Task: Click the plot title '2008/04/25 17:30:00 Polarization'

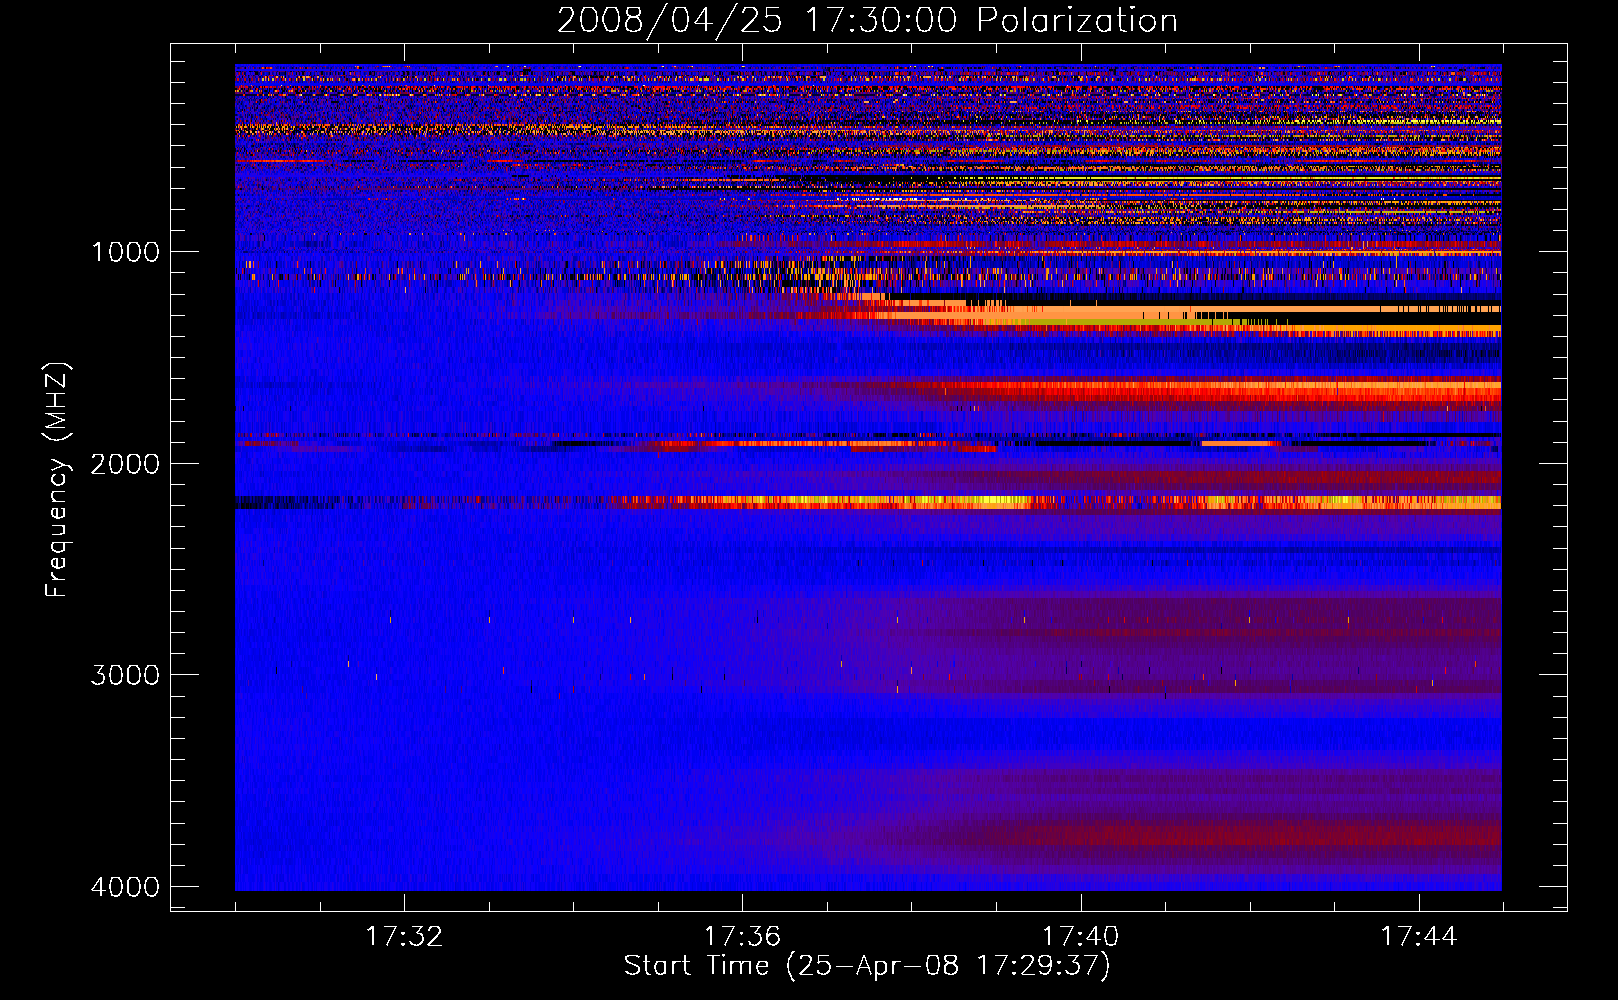Action: (x=867, y=21)
